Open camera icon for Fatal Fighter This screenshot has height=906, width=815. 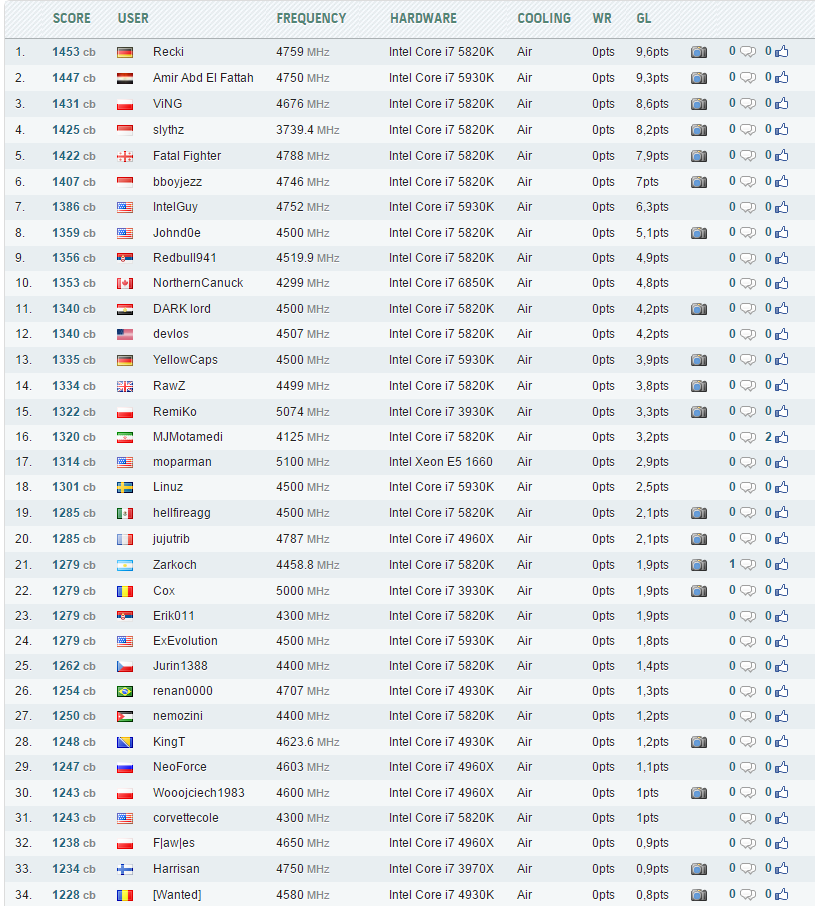pos(699,156)
